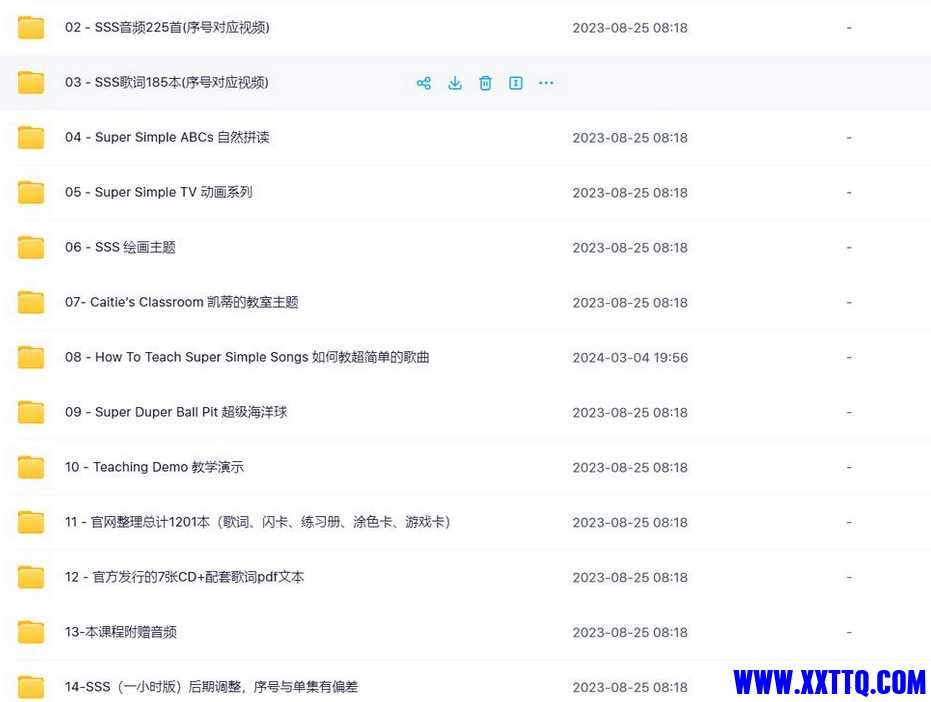The image size is (931, 702).
Task: Open folder name 10 - Teaching Demo 教学演示
Action: pos(154,467)
